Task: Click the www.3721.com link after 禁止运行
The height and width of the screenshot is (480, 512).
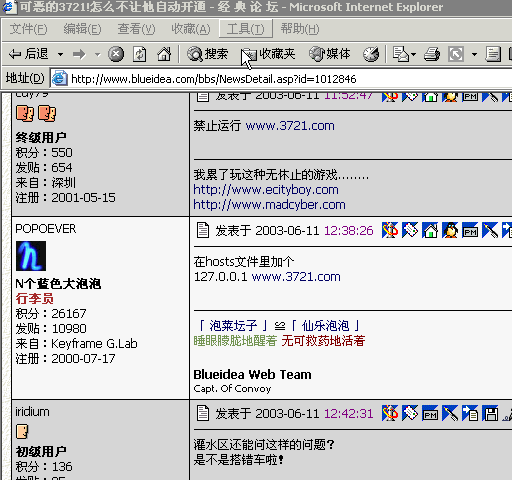Action: pos(290,126)
